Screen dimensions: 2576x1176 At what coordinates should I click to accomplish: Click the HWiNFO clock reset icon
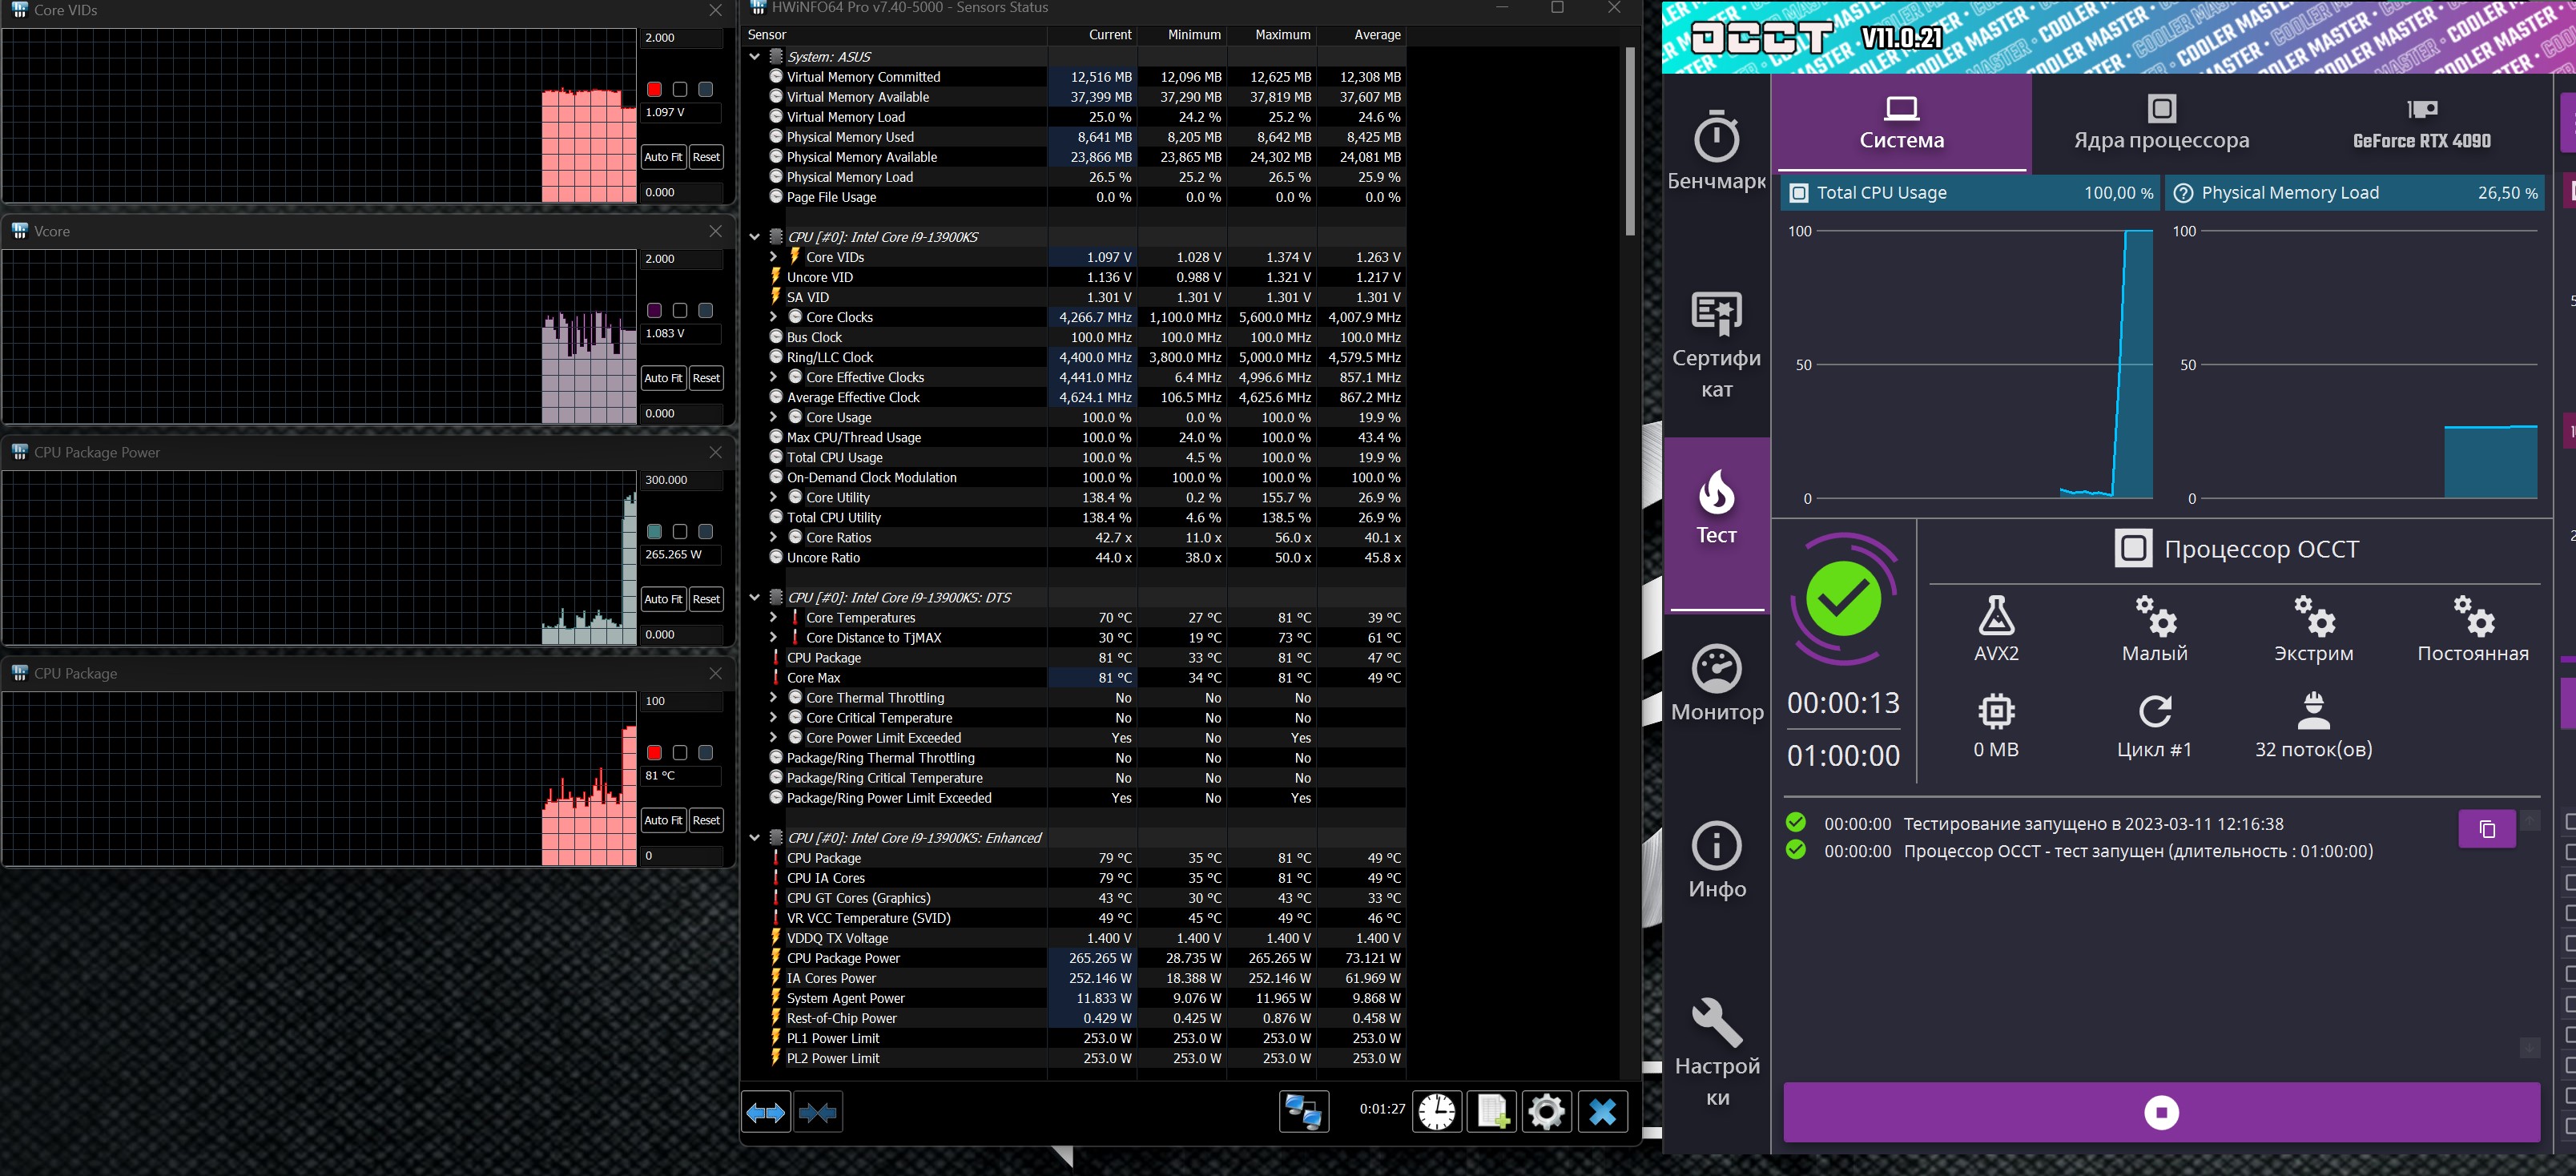tap(1436, 1111)
